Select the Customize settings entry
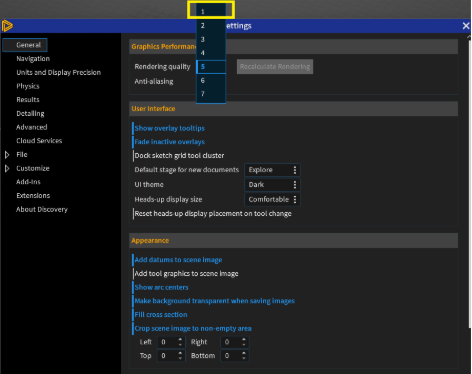Viewport: 472px width, 374px height. pyautogui.click(x=33, y=168)
